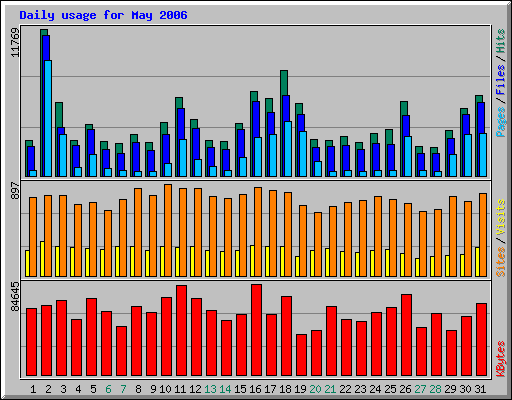This screenshot has height=400, width=512.
Task: Click the yellow Visits bar for day 16
Action: click(252, 261)
